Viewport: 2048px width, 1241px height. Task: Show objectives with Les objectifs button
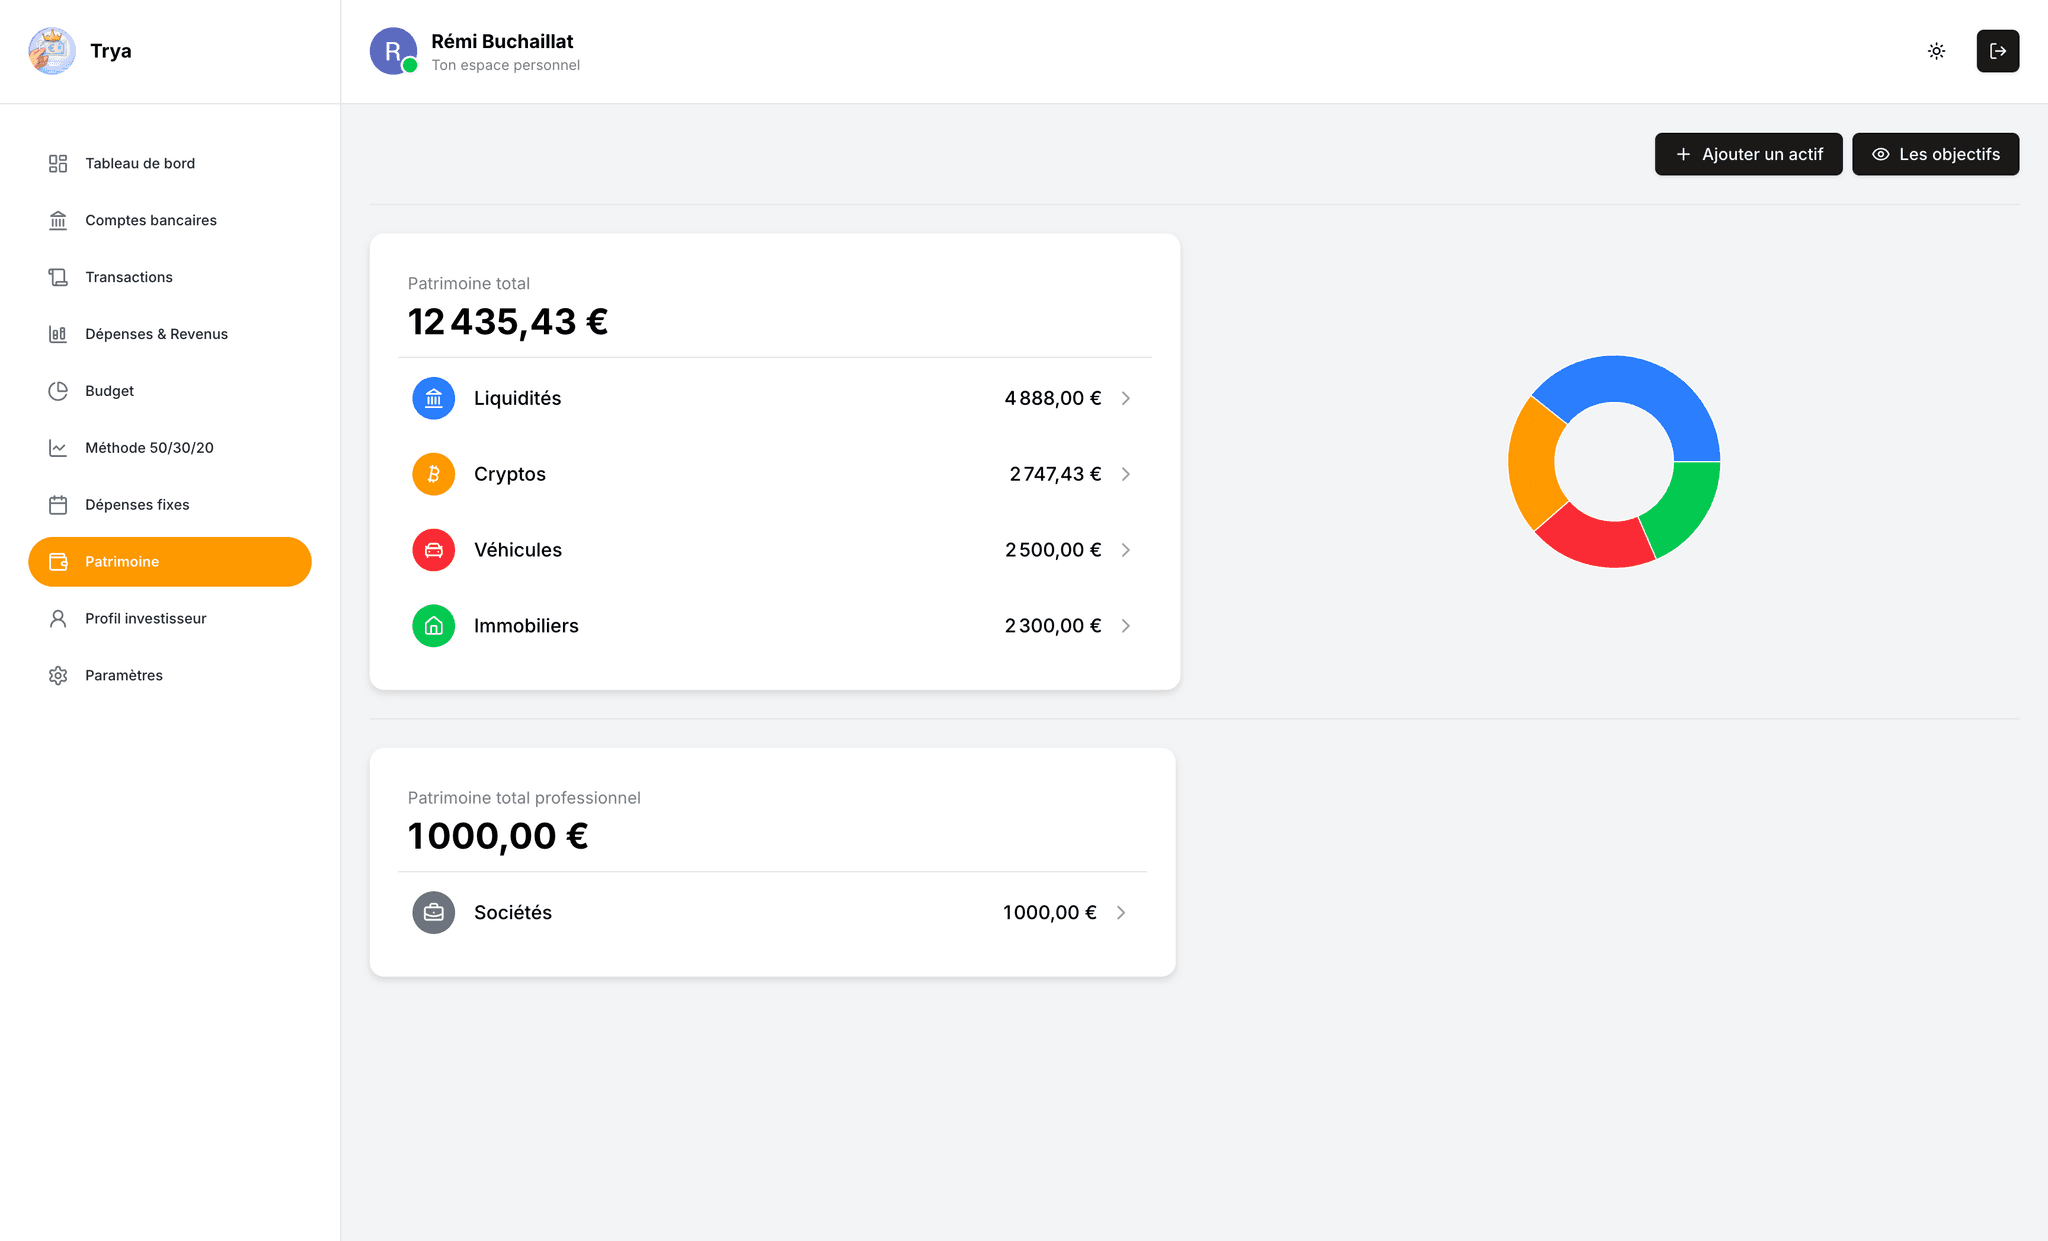tap(1935, 154)
